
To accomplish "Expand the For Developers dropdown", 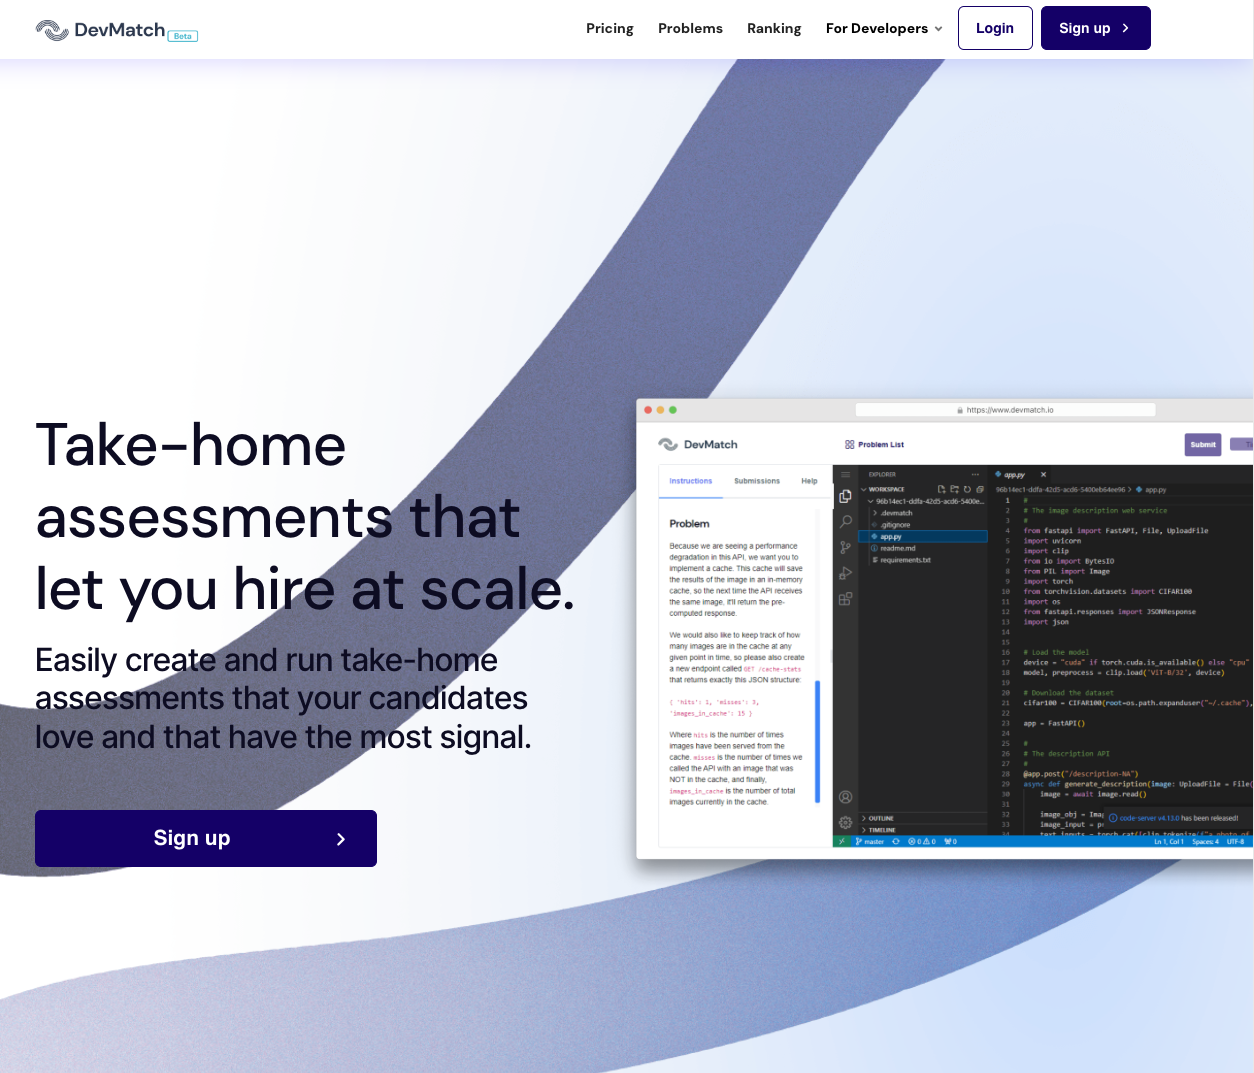I will (x=884, y=28).
